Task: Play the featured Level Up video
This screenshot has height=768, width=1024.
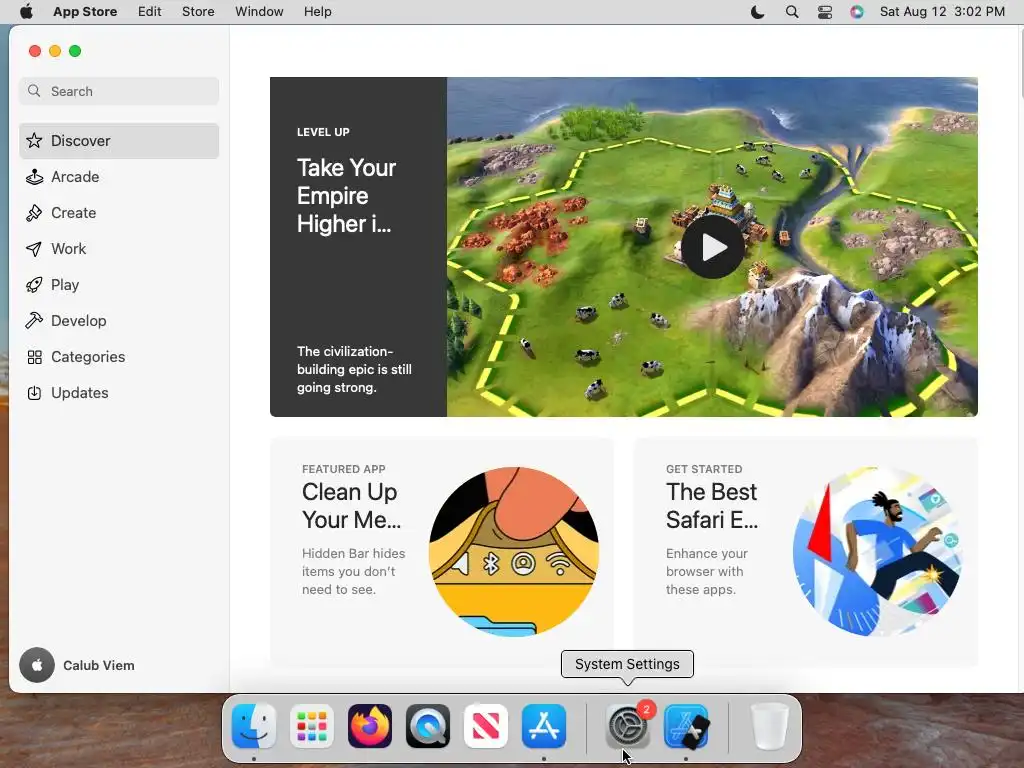Action: [712, 247]
